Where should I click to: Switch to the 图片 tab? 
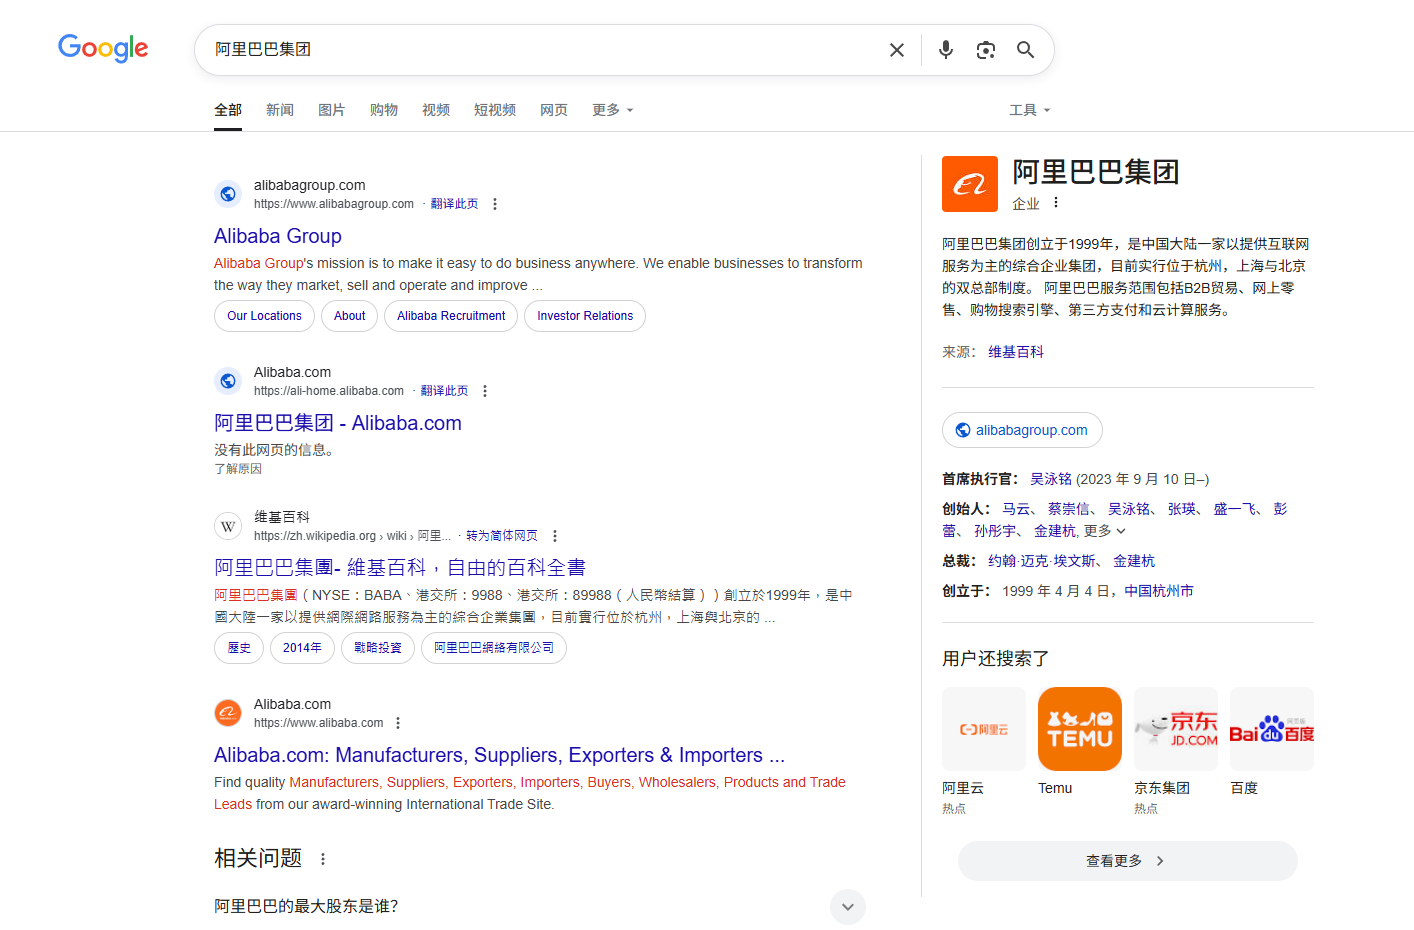[x=331, y=110]
